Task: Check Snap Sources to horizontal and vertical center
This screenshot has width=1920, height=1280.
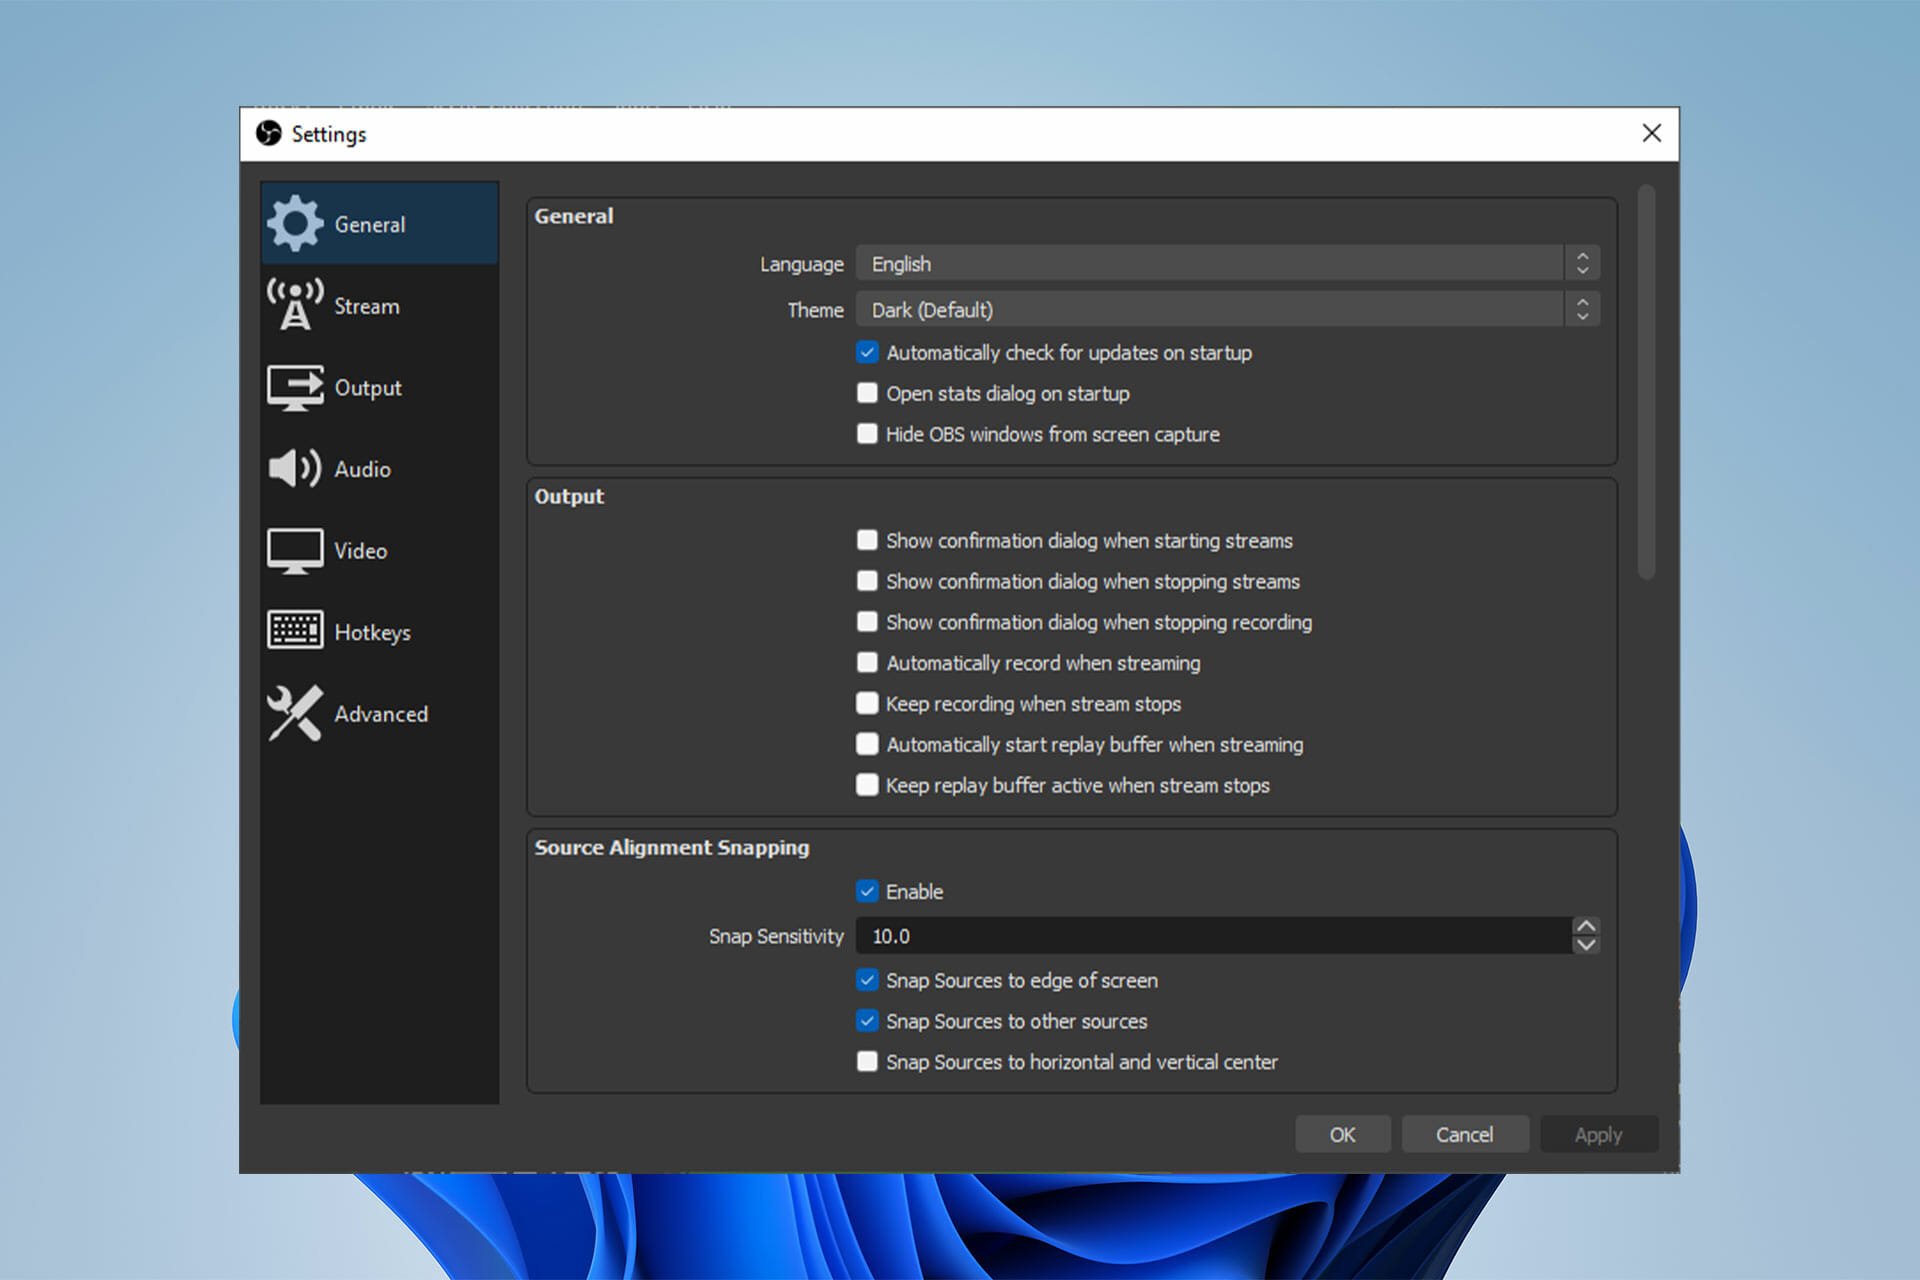Action: (x=867, y=1061)
